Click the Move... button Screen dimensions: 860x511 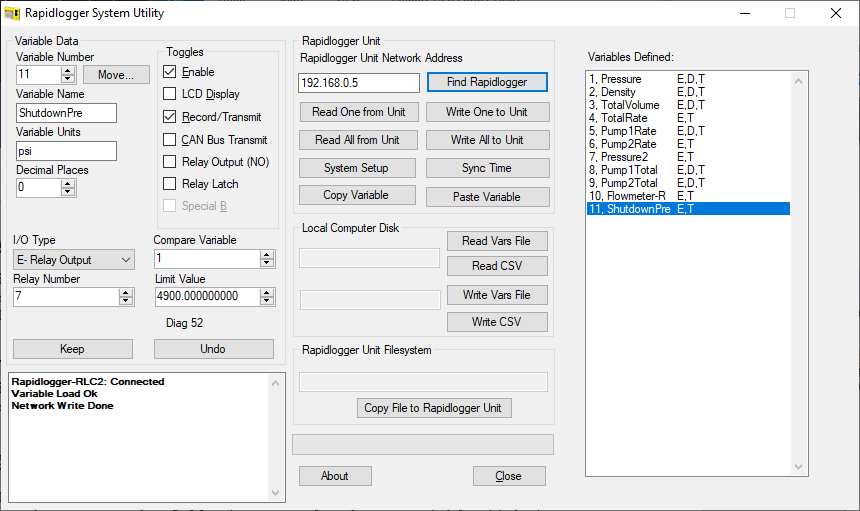[116, 75]
